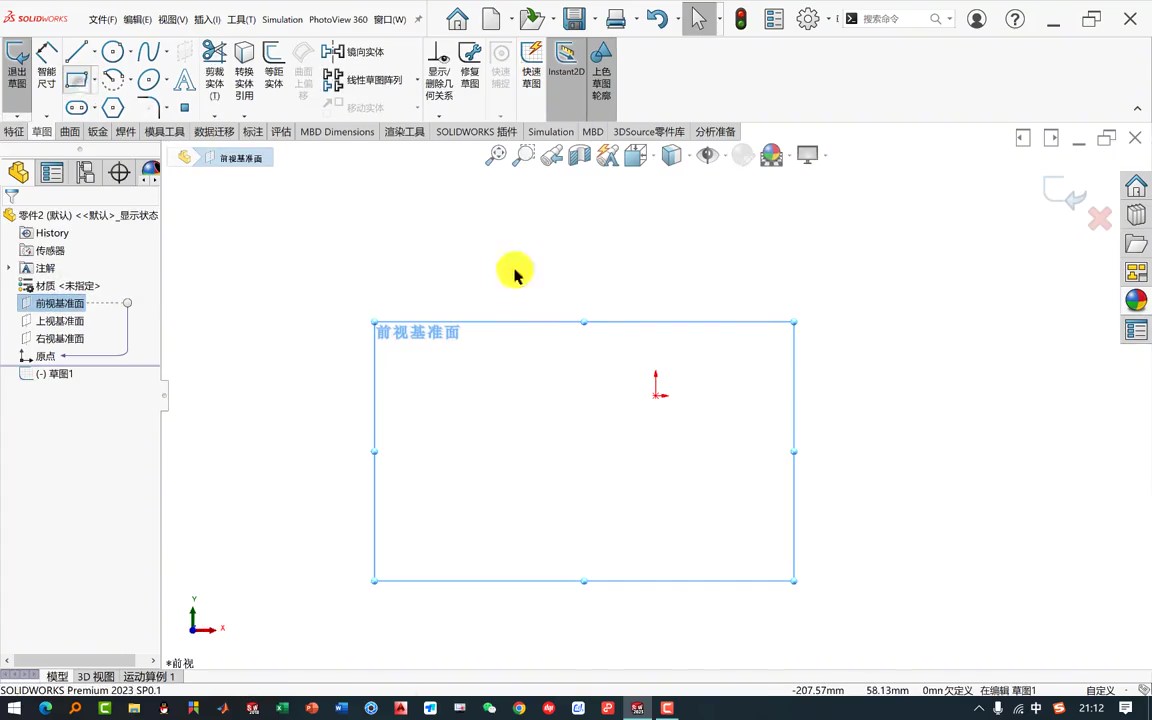Click the Zoom to Fit icon
Viewport: 1152px width, 720px height.
496,155
